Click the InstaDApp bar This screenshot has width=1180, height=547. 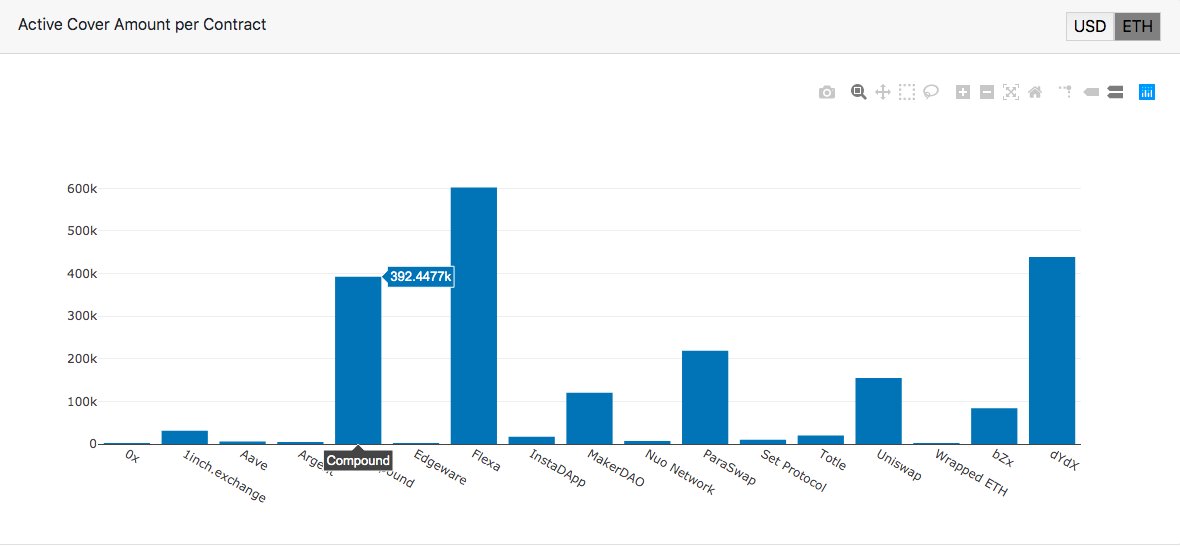531,440
